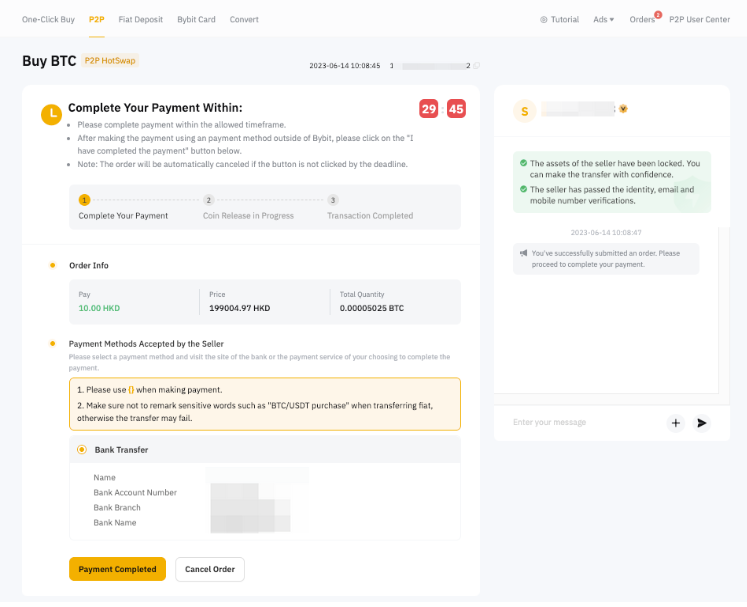This screenshot has width=747, height=607.
Task: Select the Bank Transfer radio button
Action: [82, 450]
